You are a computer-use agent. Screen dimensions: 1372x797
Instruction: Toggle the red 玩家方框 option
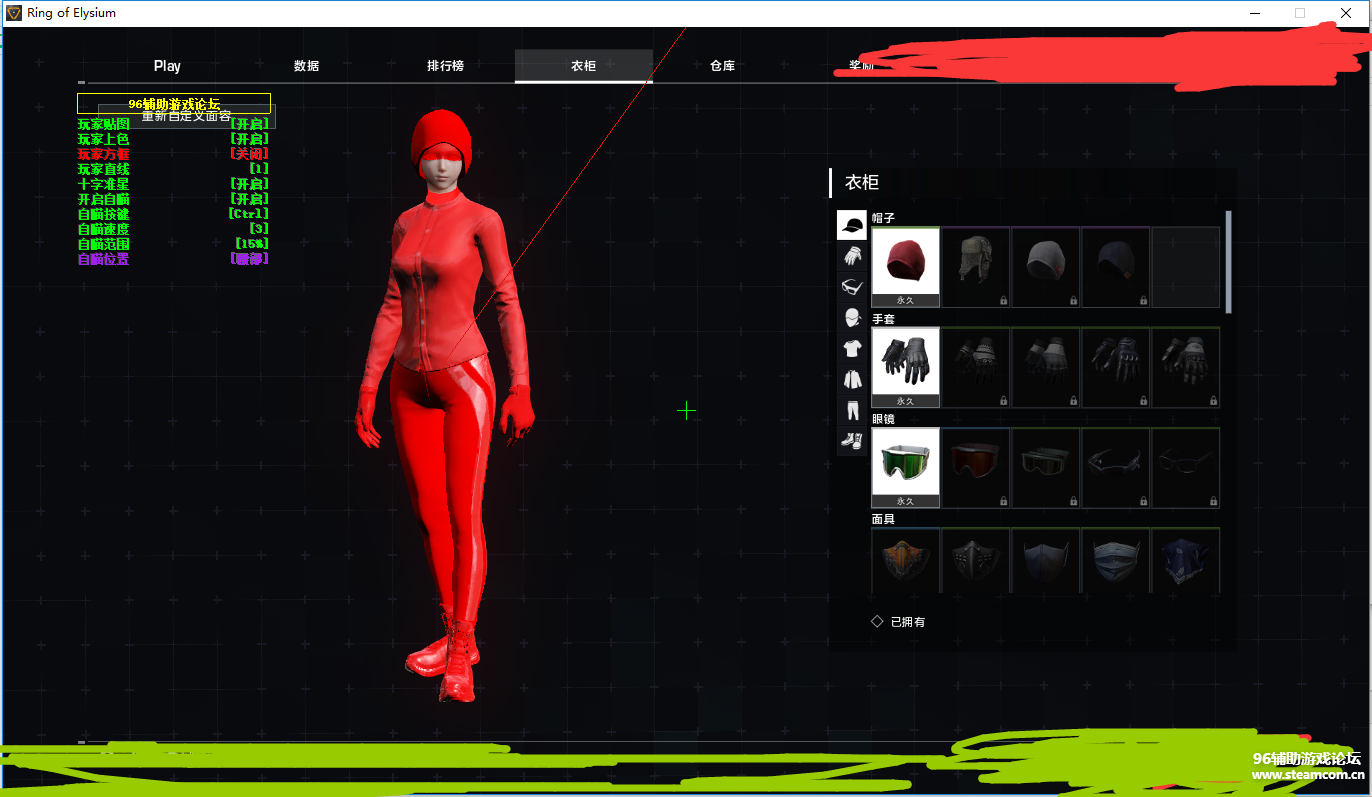(x=173, y=154)
